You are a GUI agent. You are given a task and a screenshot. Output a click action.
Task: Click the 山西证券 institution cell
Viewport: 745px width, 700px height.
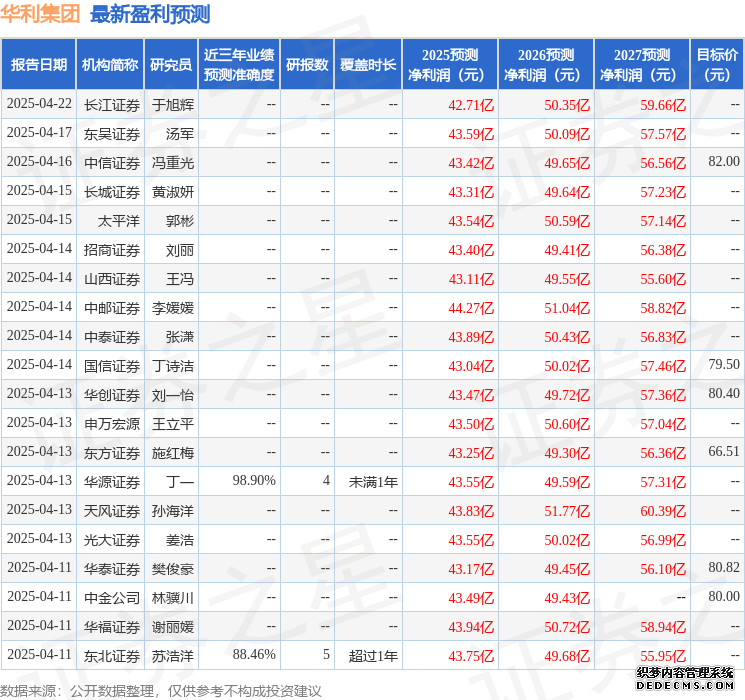pyautogui.click(x=112, y=279)
